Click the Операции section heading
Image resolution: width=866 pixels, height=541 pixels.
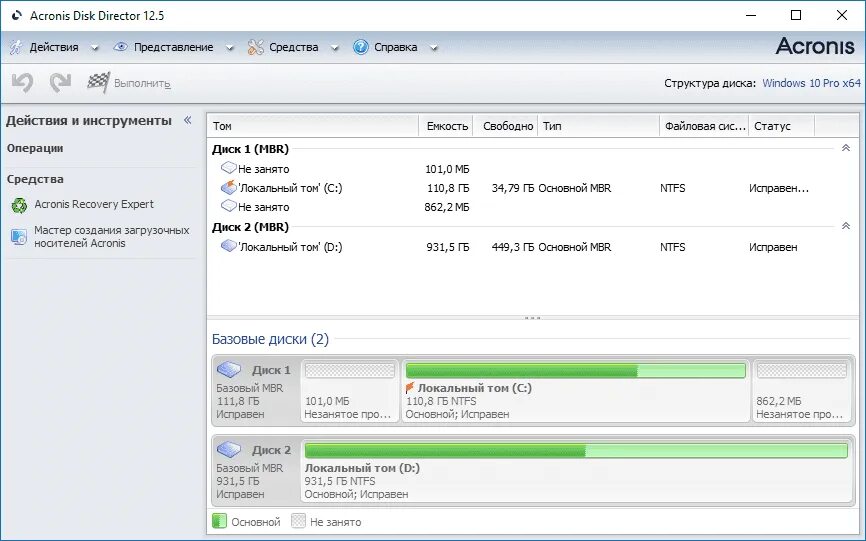(x=35, y=148)
